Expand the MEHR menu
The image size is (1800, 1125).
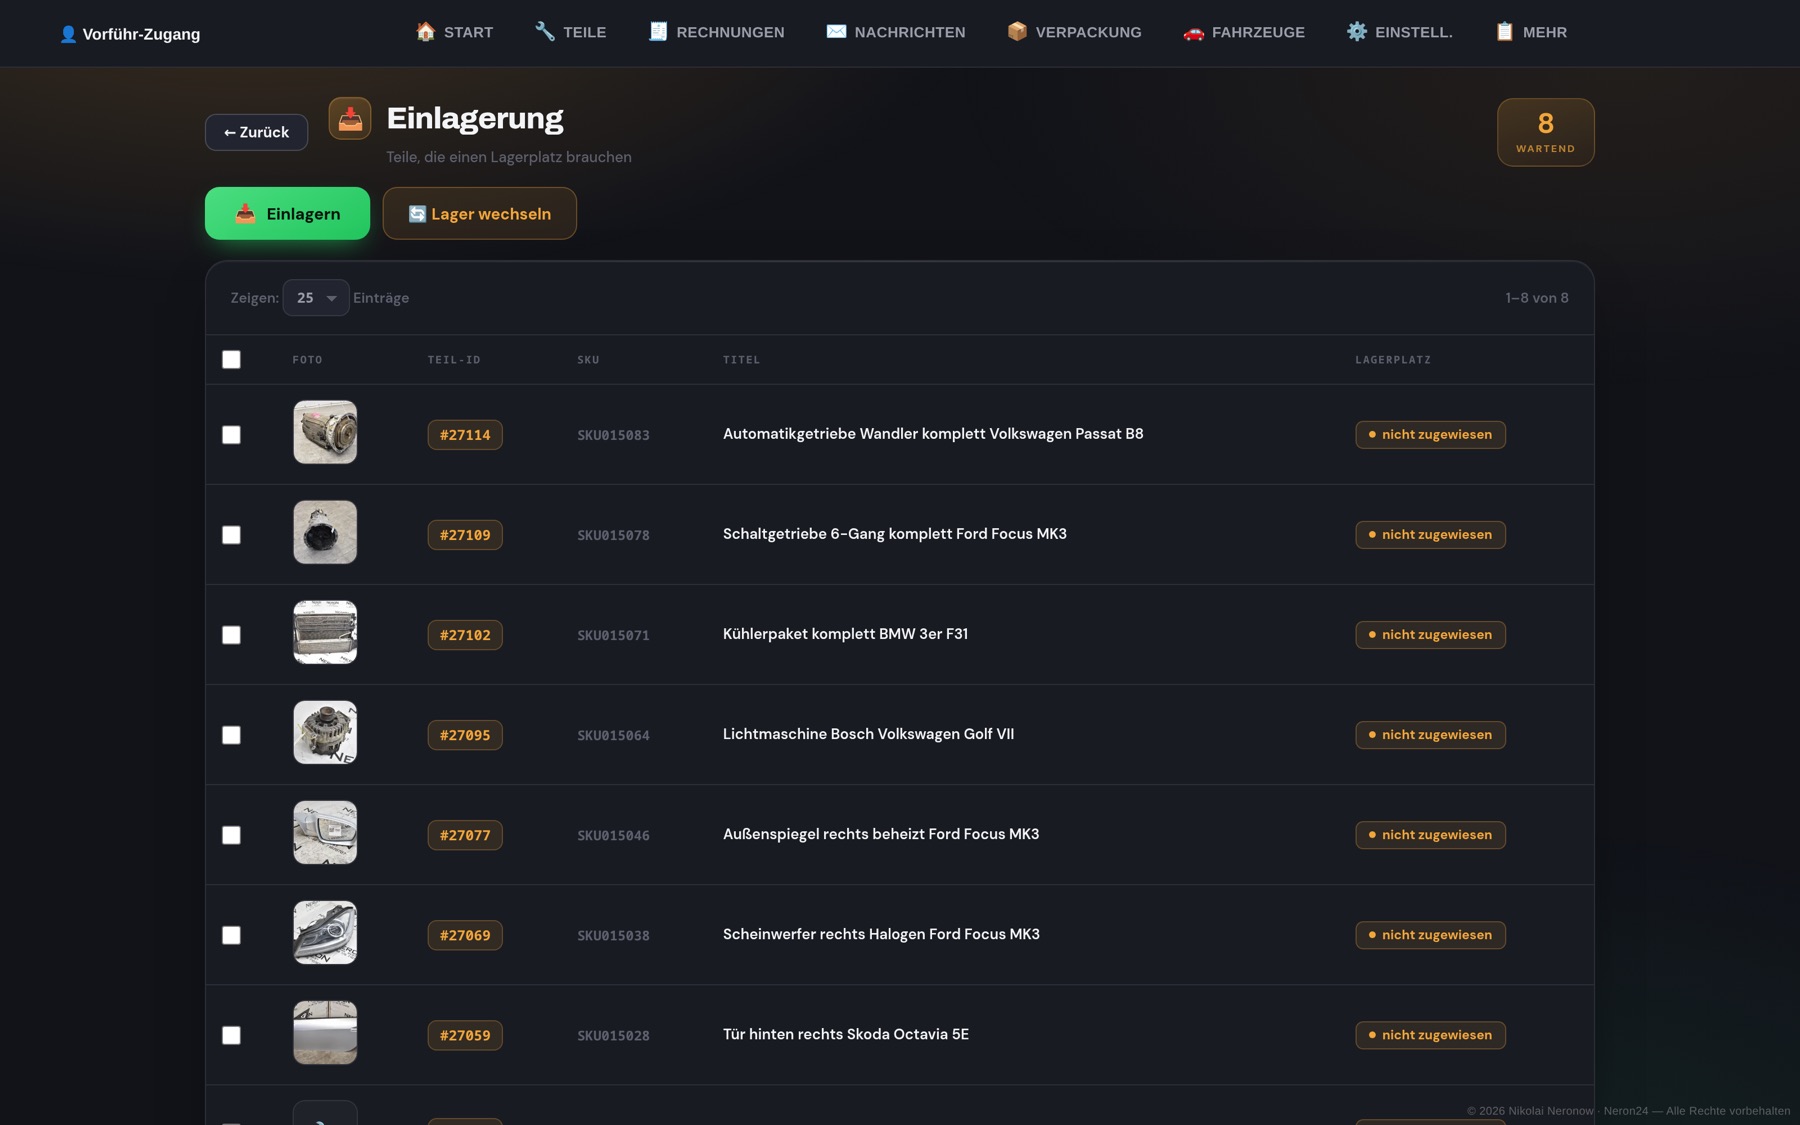[x=1531, y=32]
